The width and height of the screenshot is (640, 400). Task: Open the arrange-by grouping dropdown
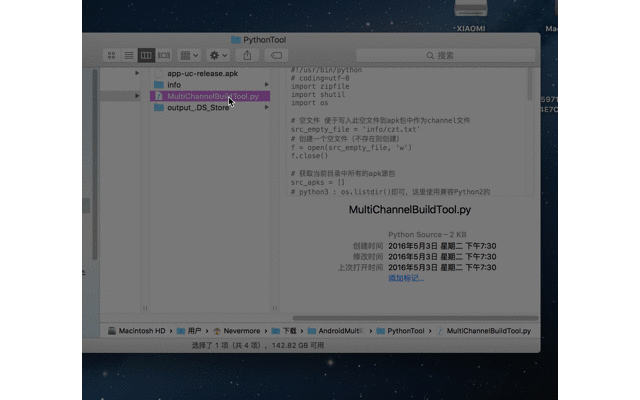coord(189,55)
